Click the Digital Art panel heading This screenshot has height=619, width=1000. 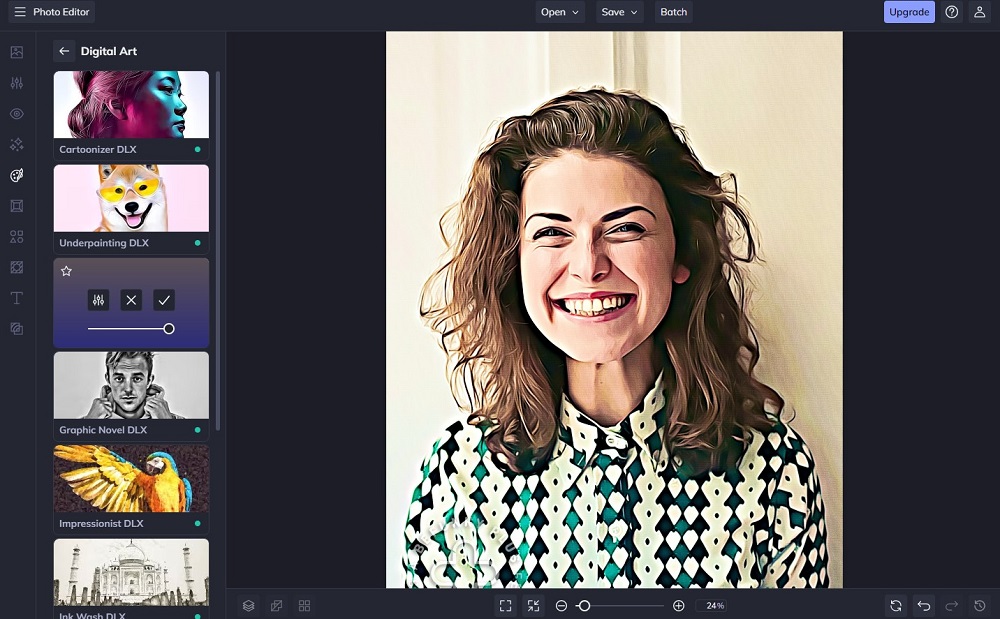[108, 51]
